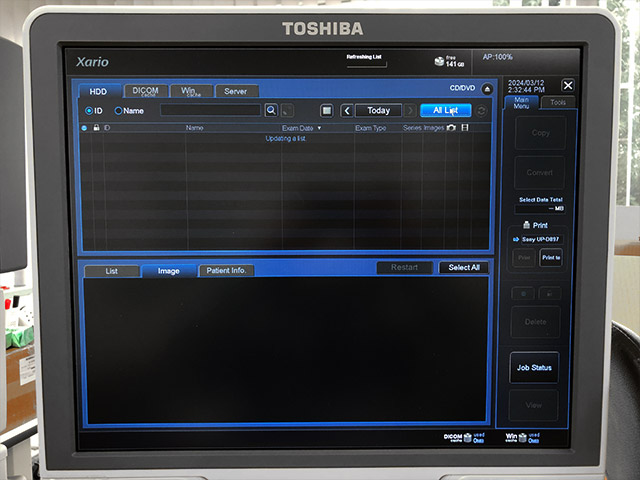Click the search text input field
The image size is (640, 480).
coord(211,110)
